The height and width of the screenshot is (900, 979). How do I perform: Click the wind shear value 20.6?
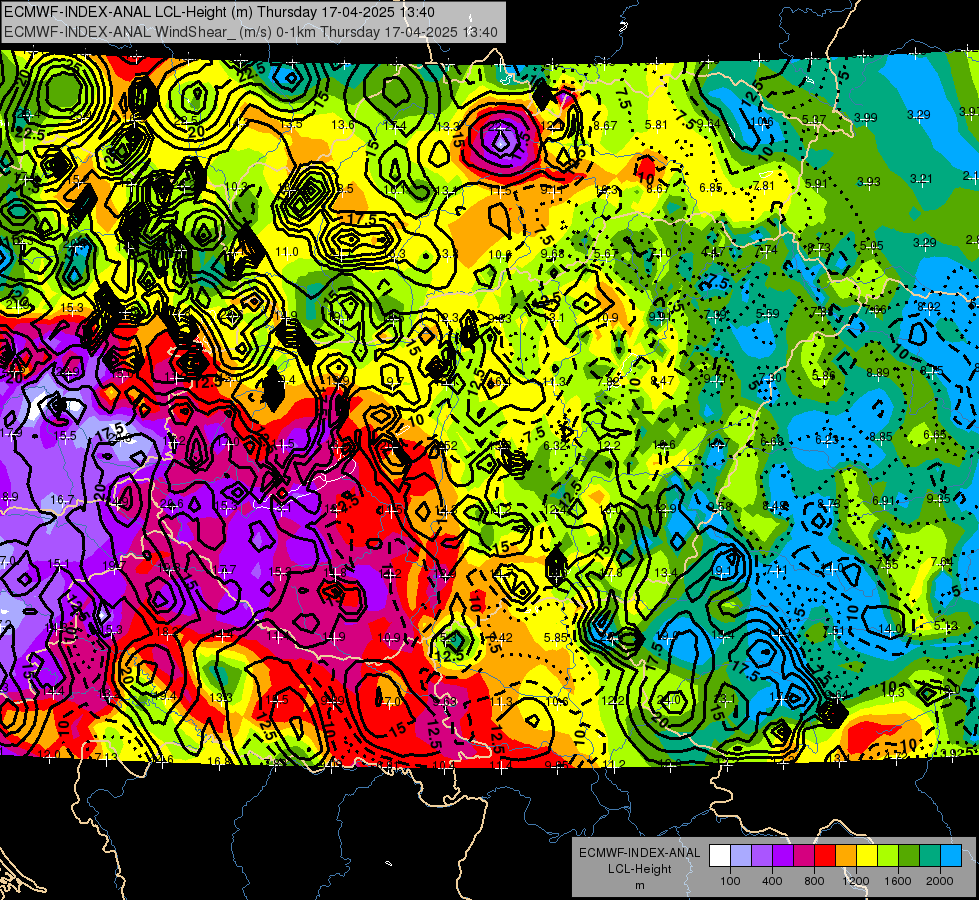coord(172,503)
